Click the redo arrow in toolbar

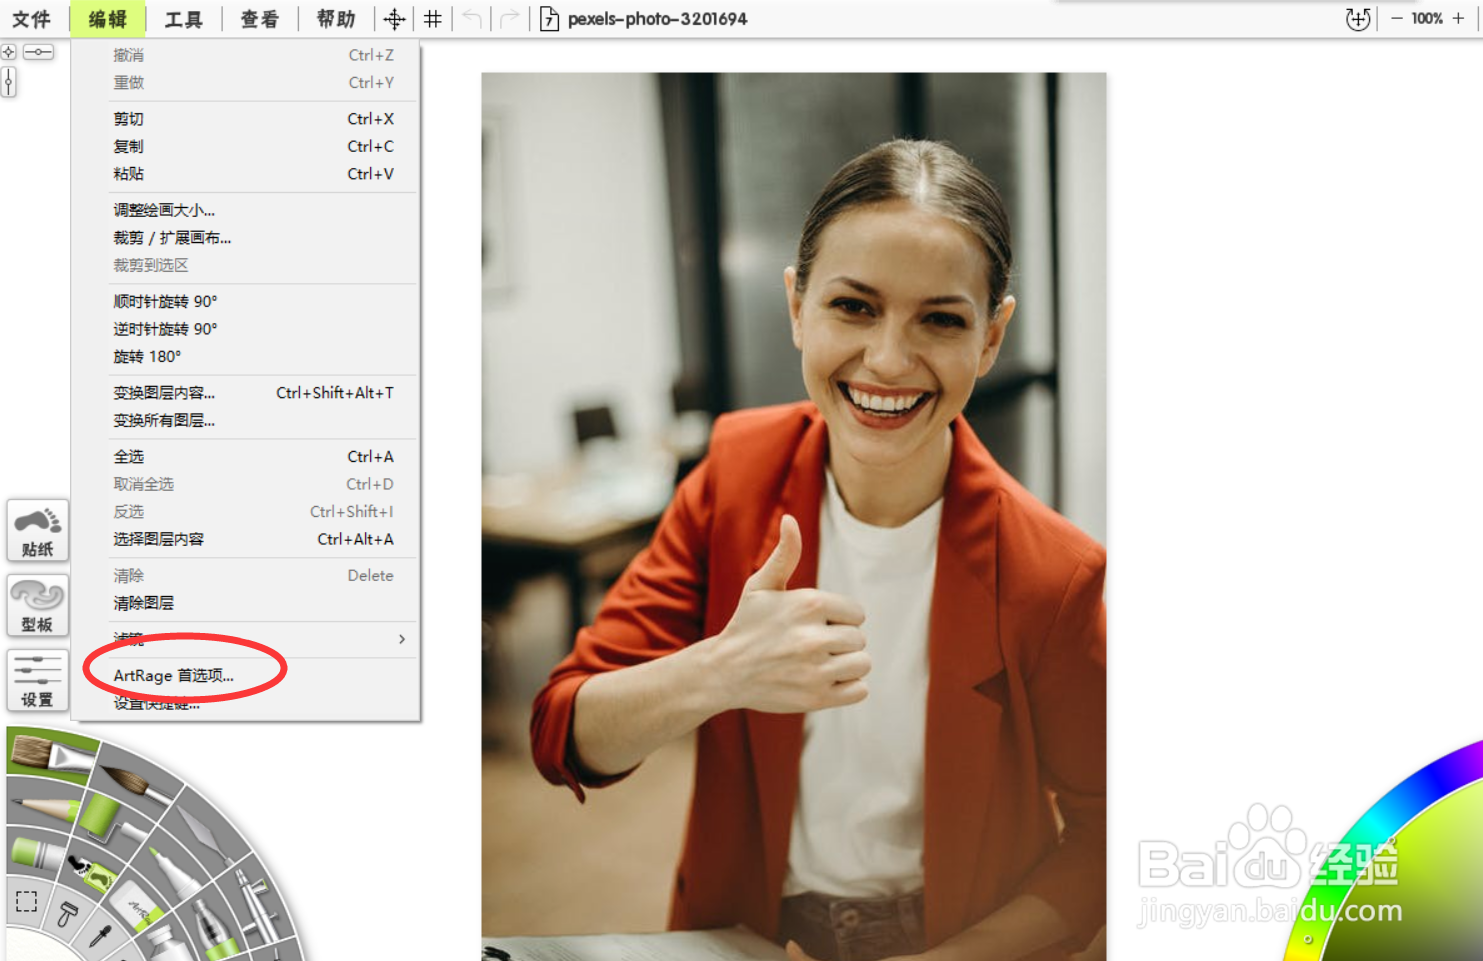coord(510,19)
